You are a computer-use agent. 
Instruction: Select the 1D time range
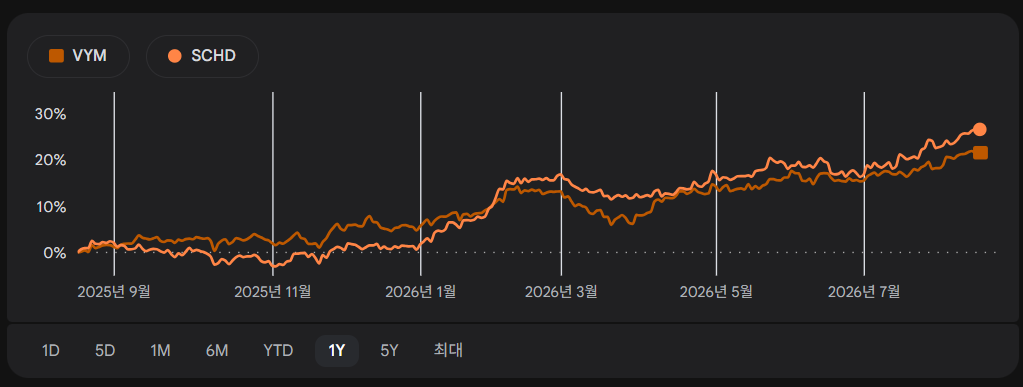click(51, 350)
